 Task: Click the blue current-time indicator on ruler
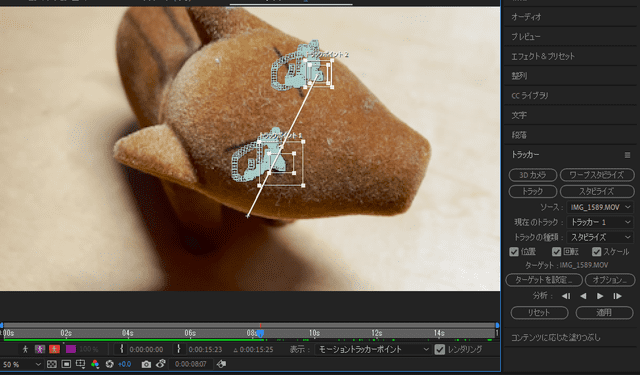[260, 333]
